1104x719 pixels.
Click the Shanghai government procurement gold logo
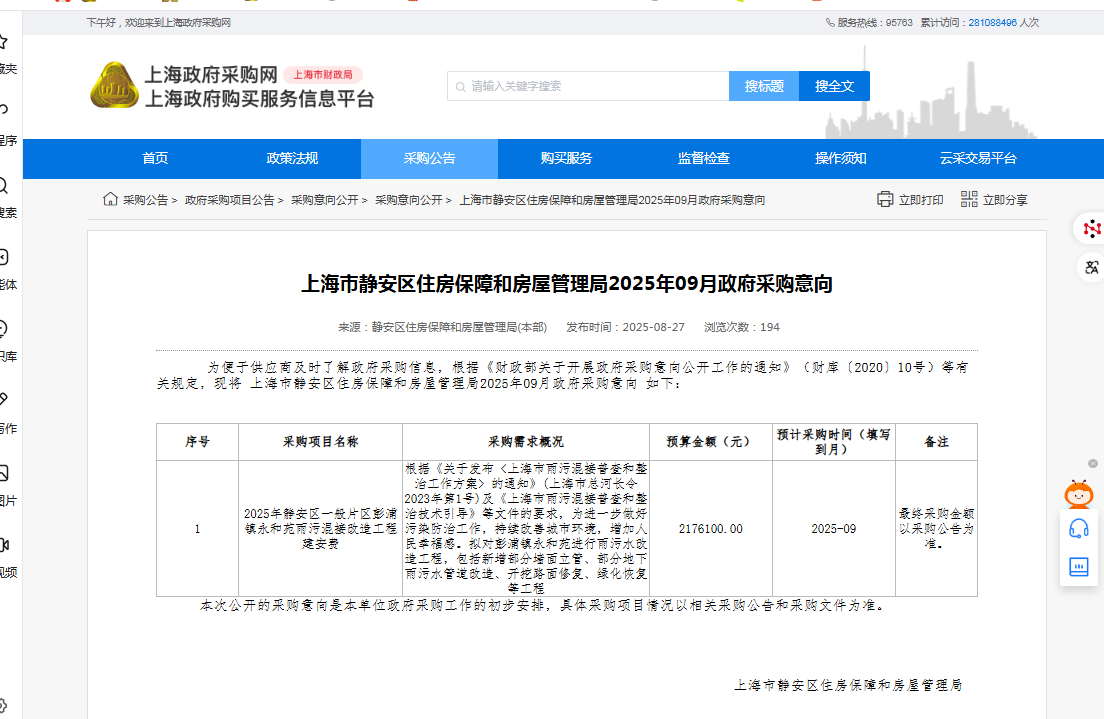click(114, 85)
